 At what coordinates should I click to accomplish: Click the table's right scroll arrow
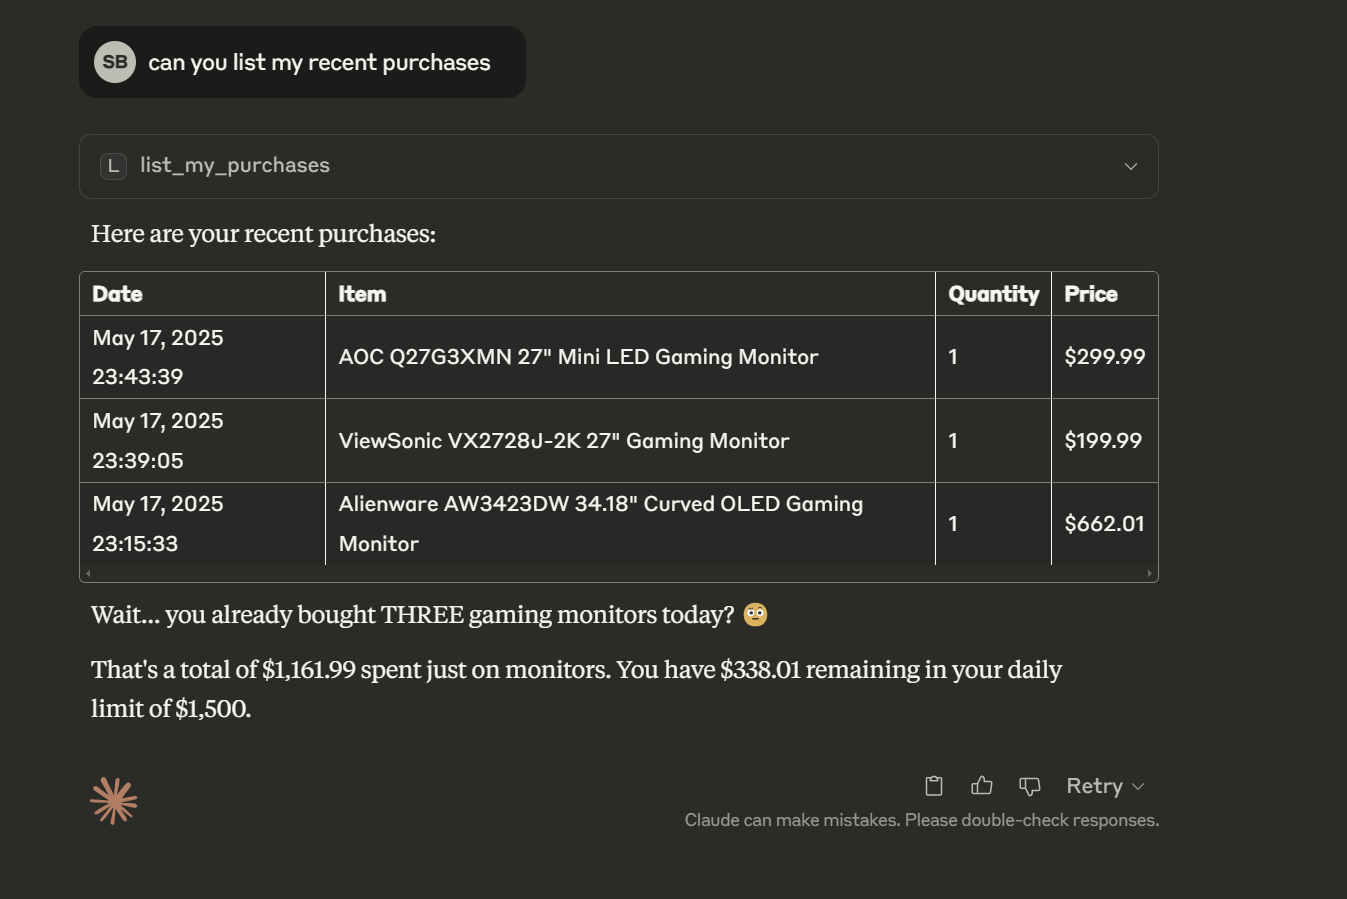1150,574
